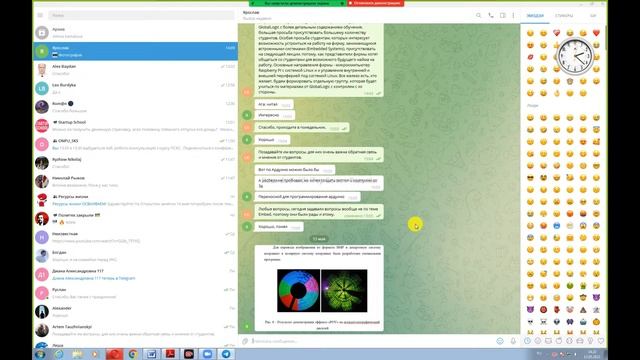Open the Диана Александровна 117 chat
The height and width of the screenshot is (360, 640).
(136, 274)
